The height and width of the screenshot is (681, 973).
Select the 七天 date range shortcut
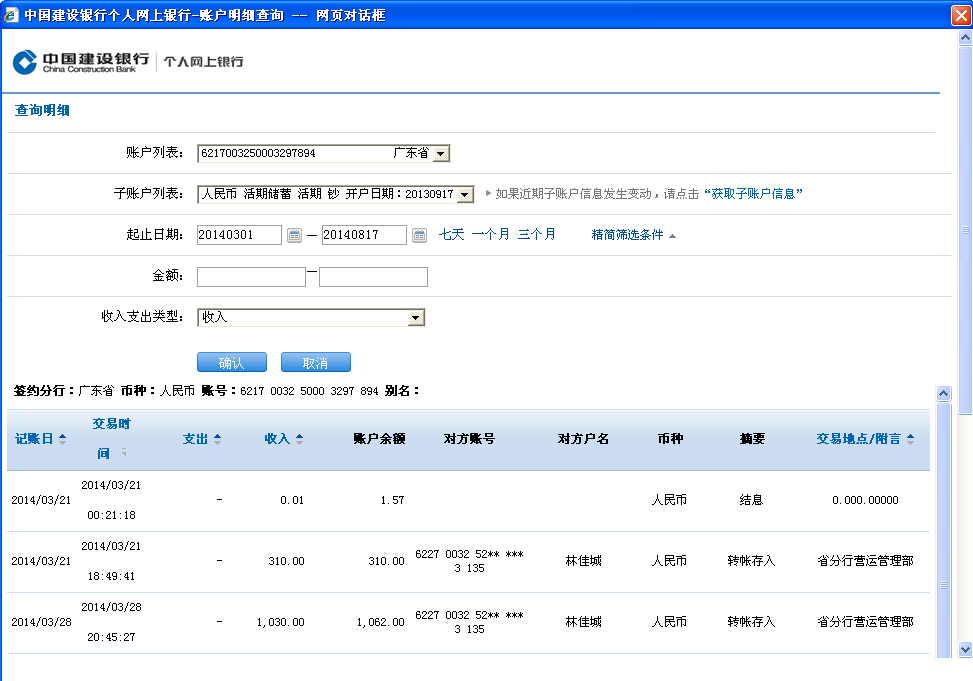451,234
